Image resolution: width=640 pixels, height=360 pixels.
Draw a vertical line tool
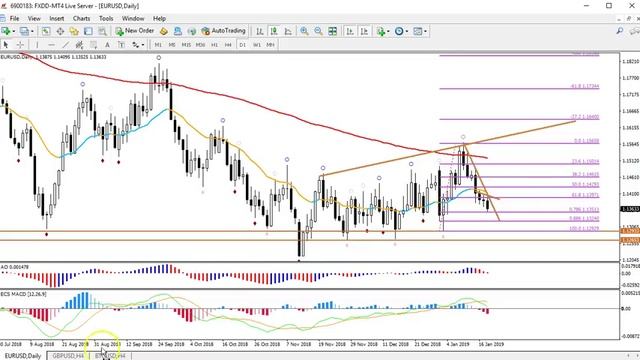click(37, 45)
